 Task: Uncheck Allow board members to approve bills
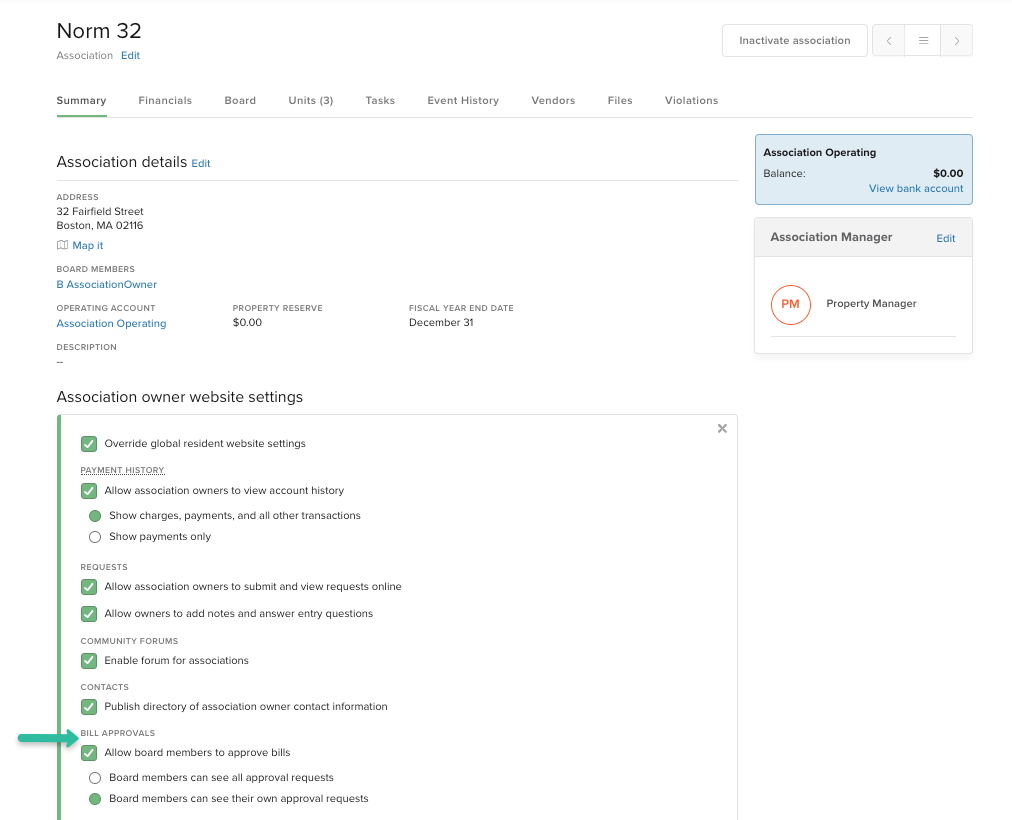coord(89,753)
